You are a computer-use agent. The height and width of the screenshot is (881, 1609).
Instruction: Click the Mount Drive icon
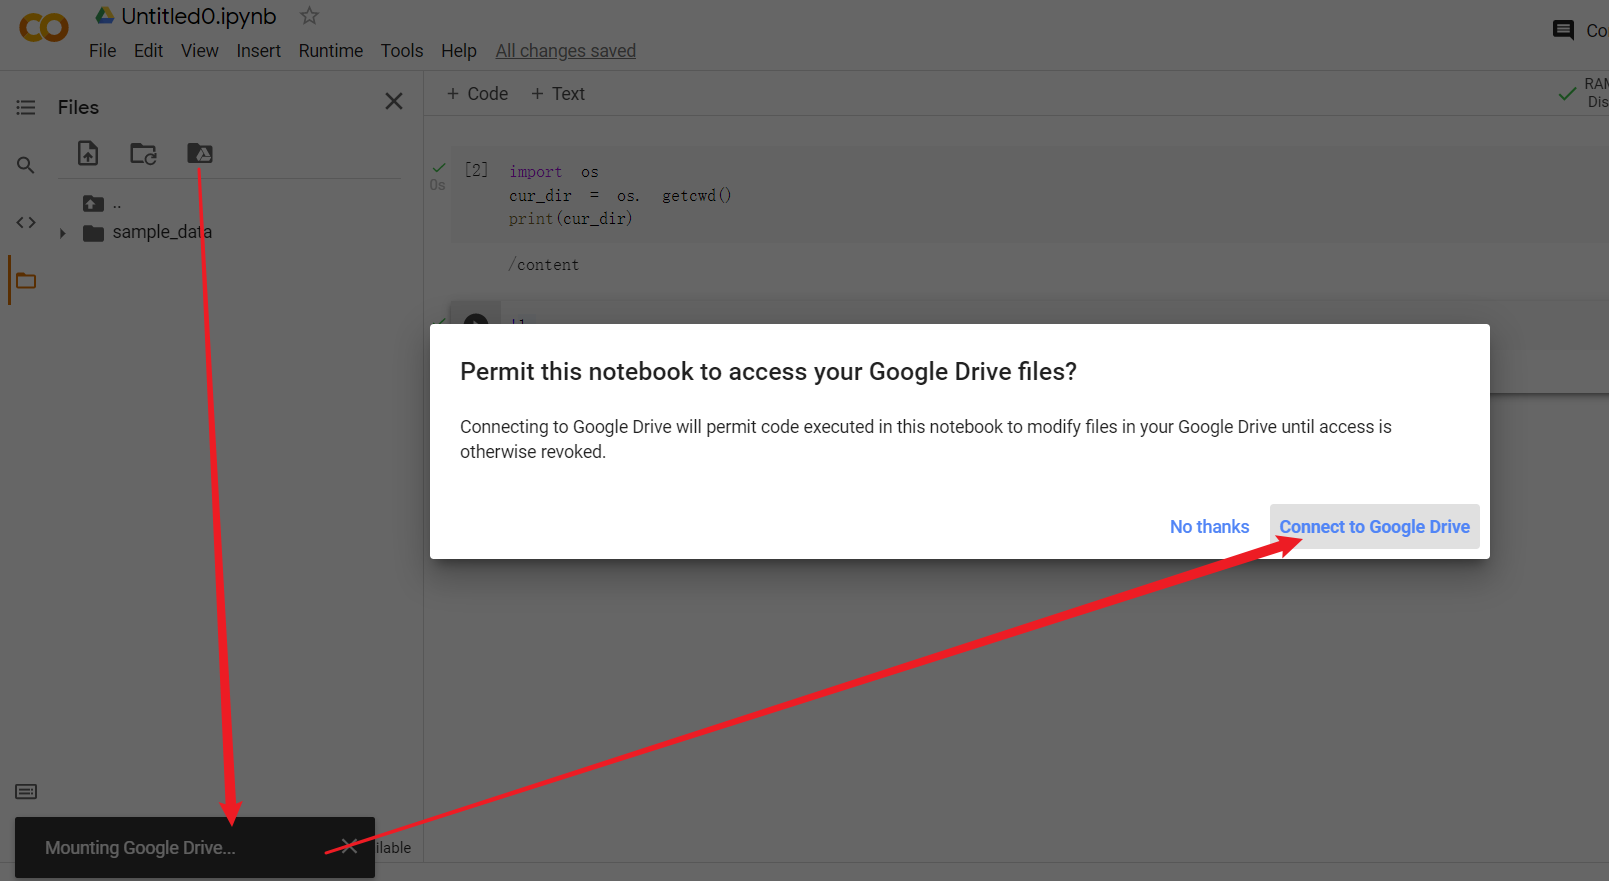[x=200, y=153]
